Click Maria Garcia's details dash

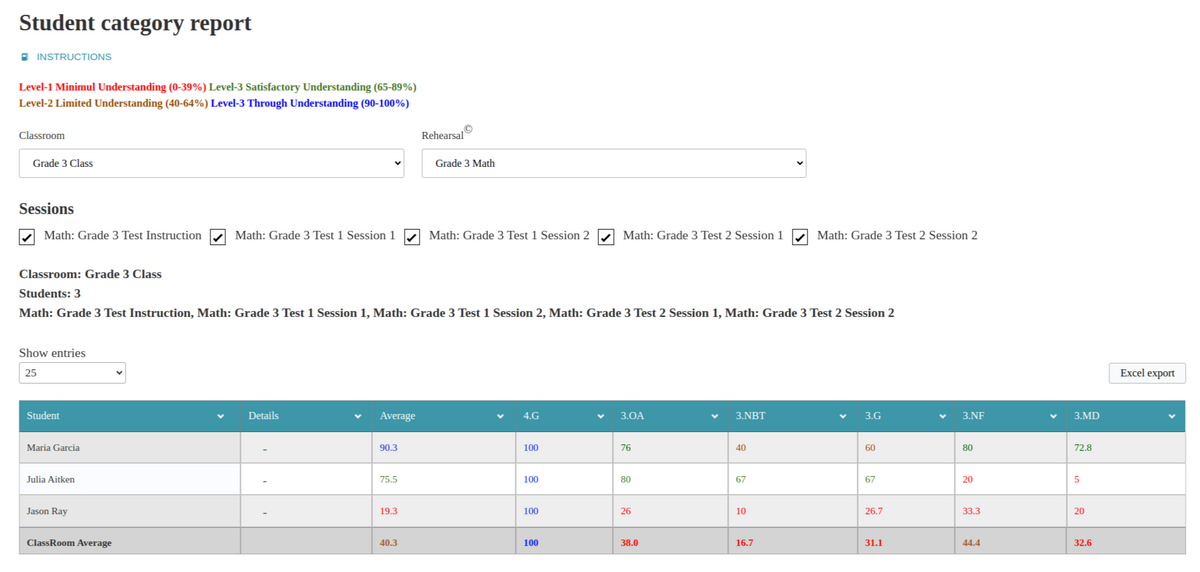coord(265,449)
